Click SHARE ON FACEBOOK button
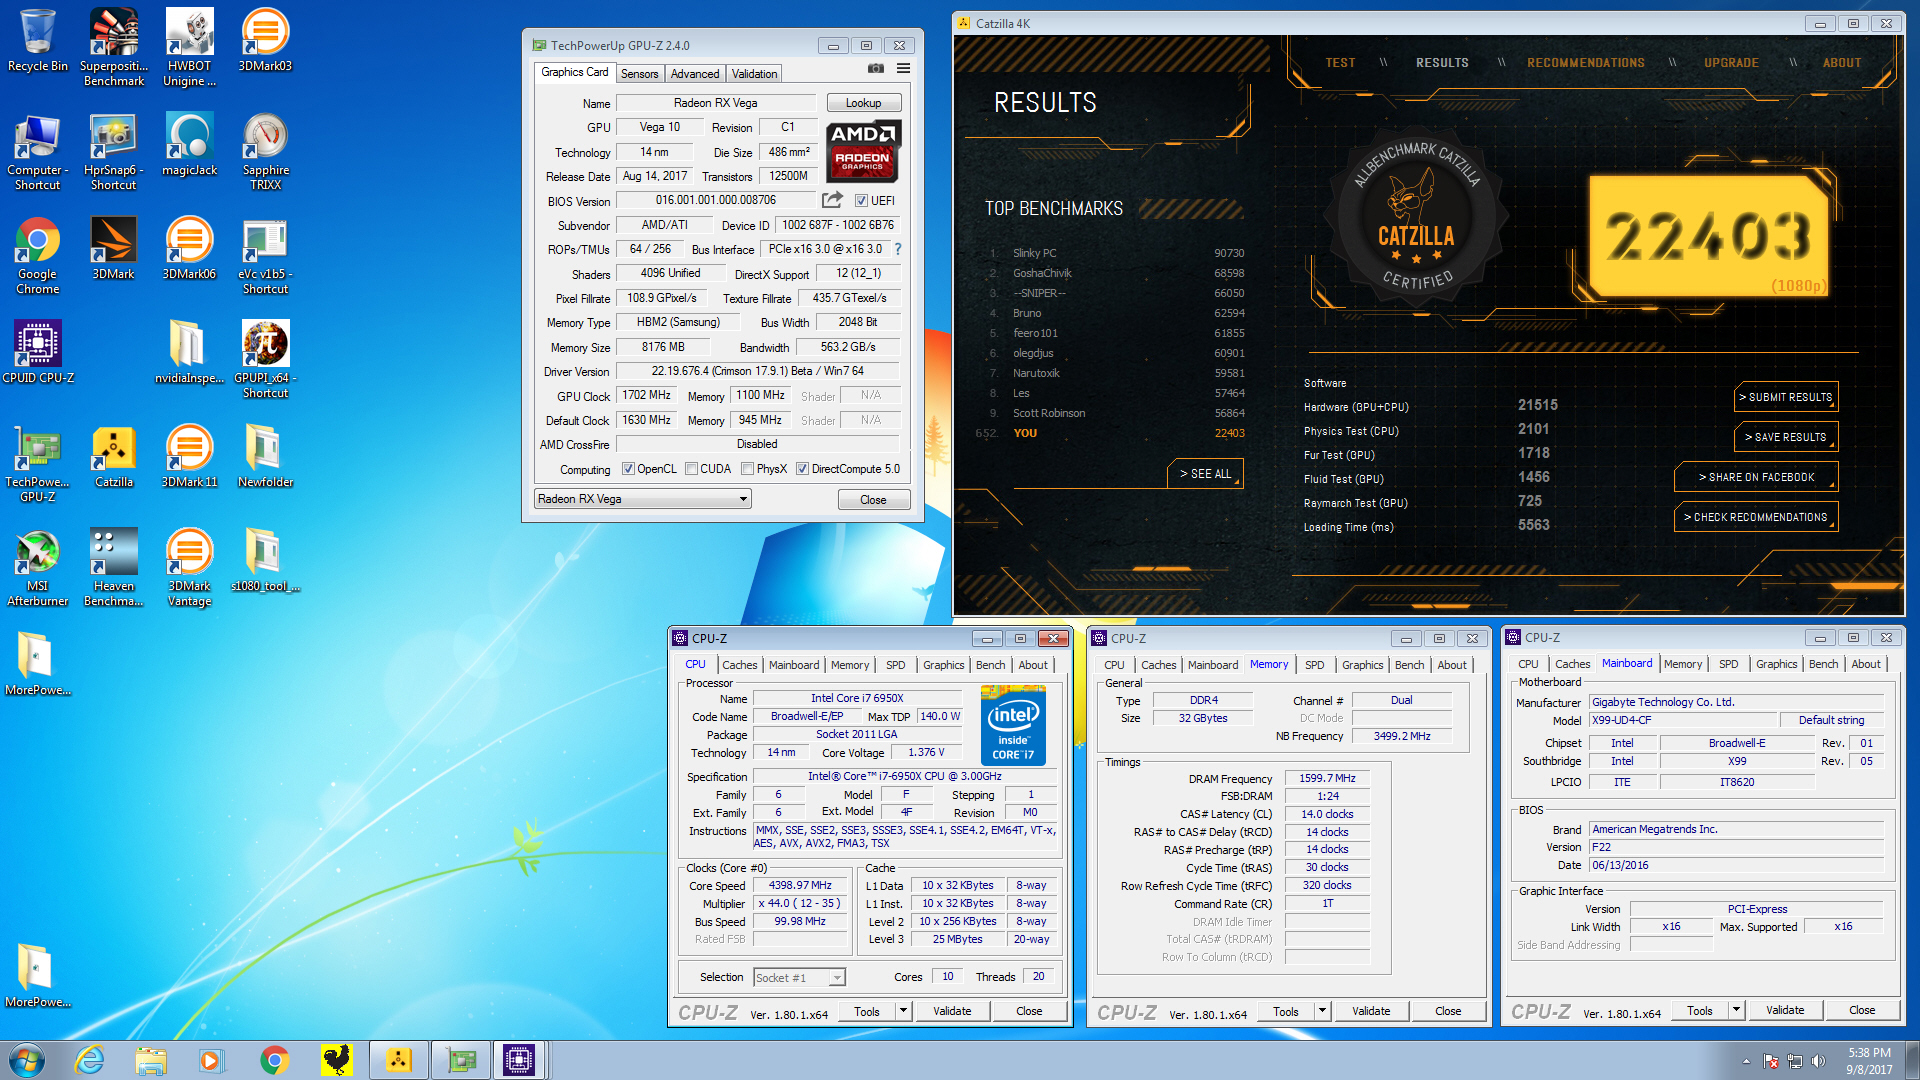Image resolution: width=1920 pixels, height=1080 pixels. 1756,477
